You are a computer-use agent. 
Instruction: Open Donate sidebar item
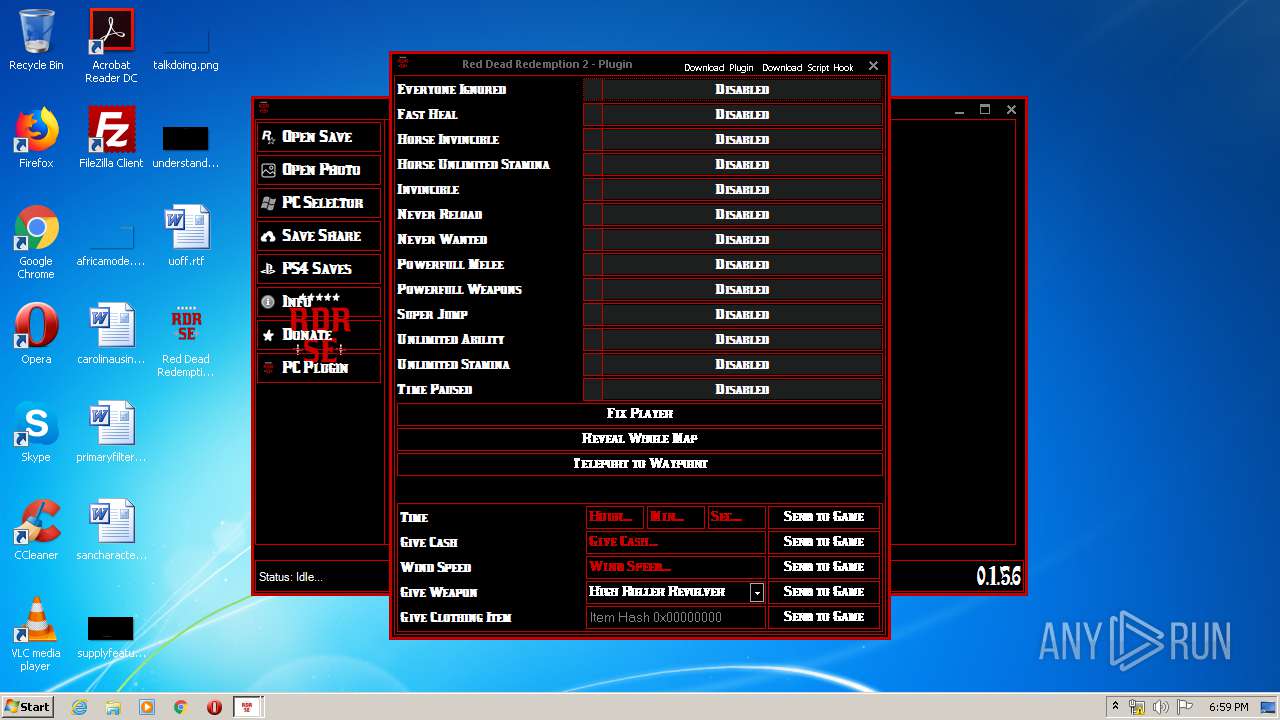[x=319, y=334]
